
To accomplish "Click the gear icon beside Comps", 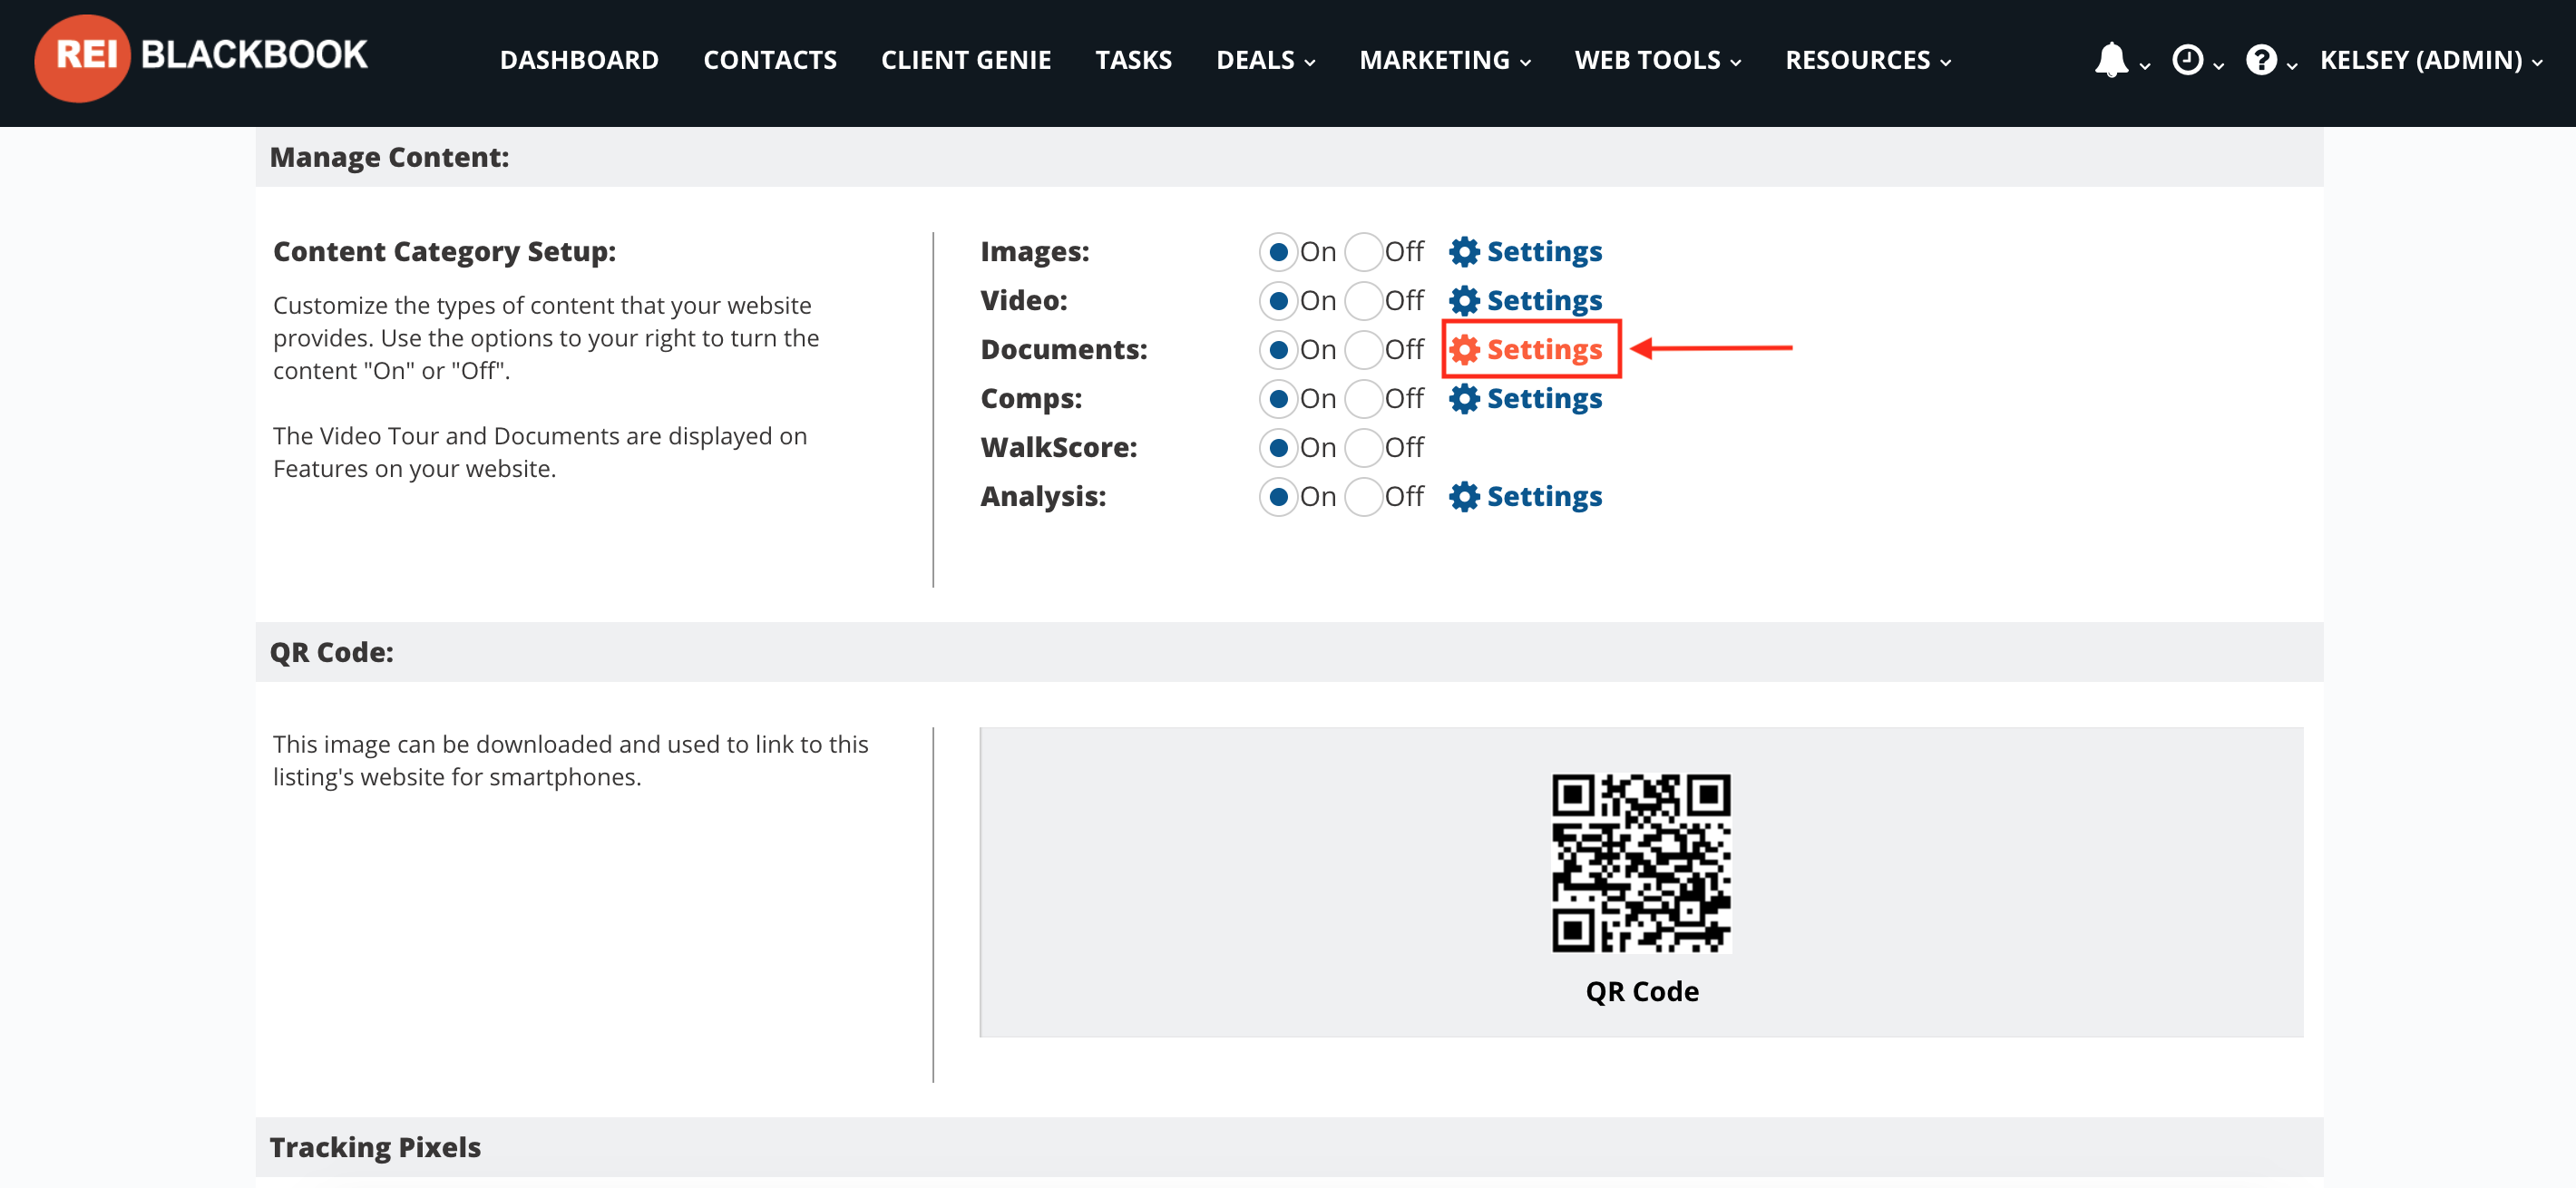I will 1464,399.
